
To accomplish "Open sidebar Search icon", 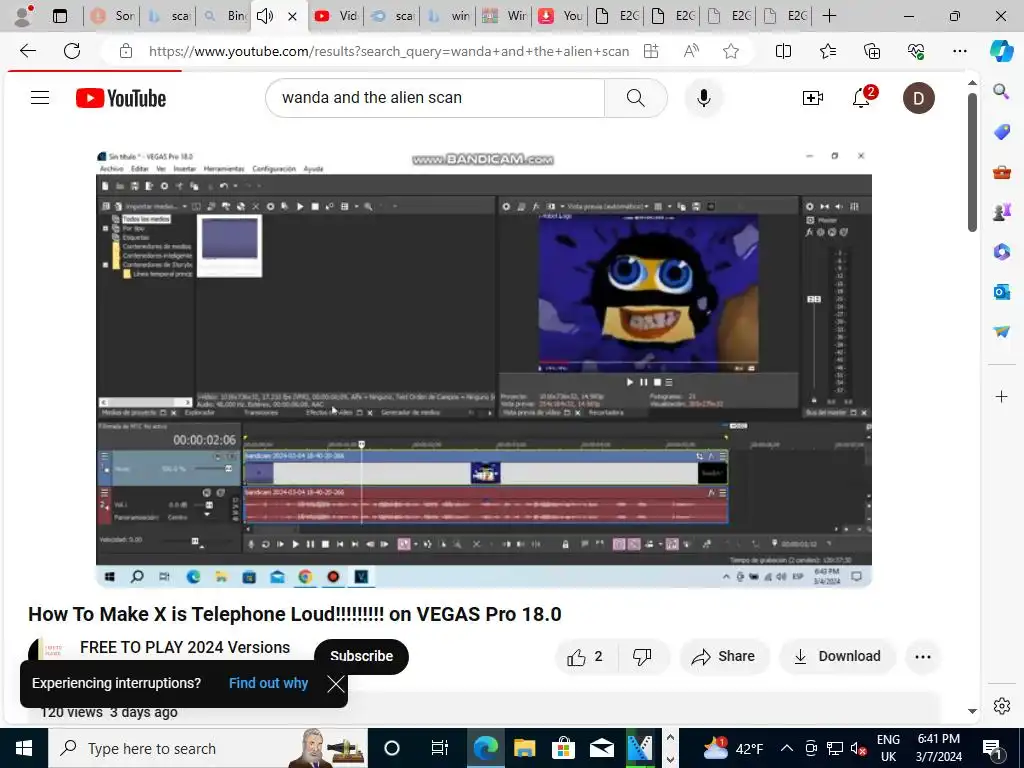I will pyautogui.click(x=1001, y=91).
